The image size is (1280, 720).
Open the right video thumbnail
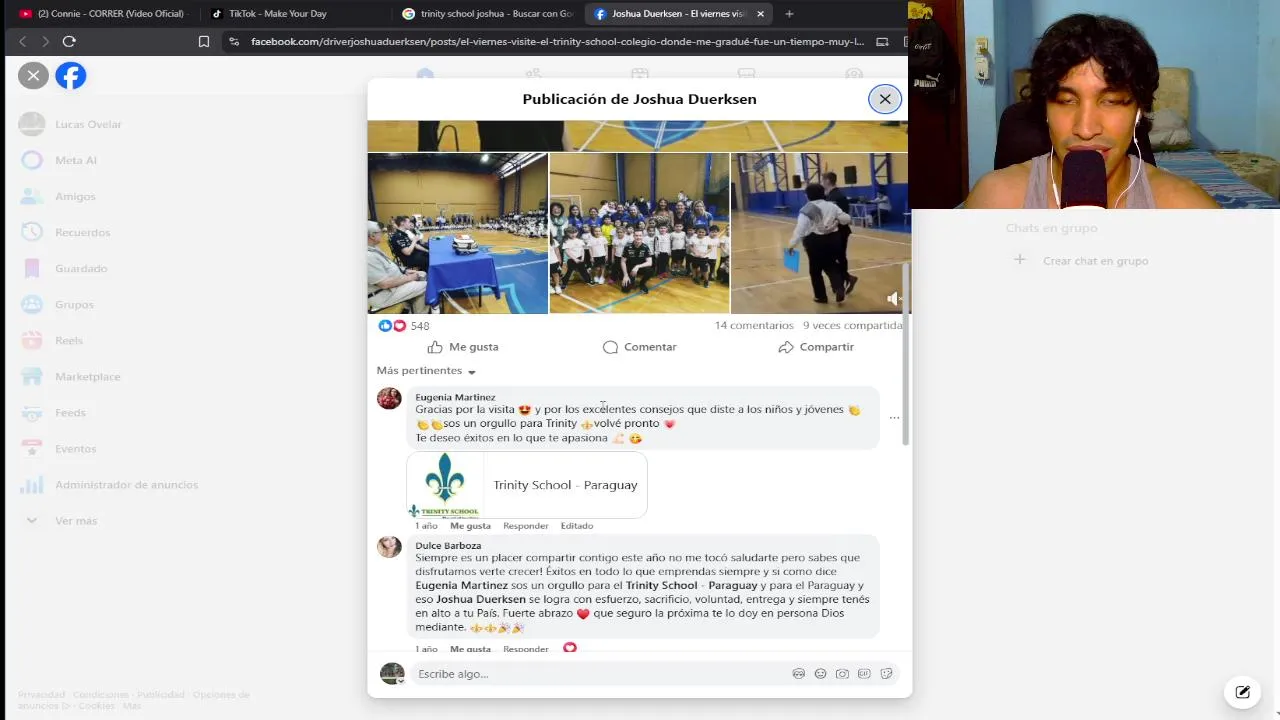[x=819, y=233]
